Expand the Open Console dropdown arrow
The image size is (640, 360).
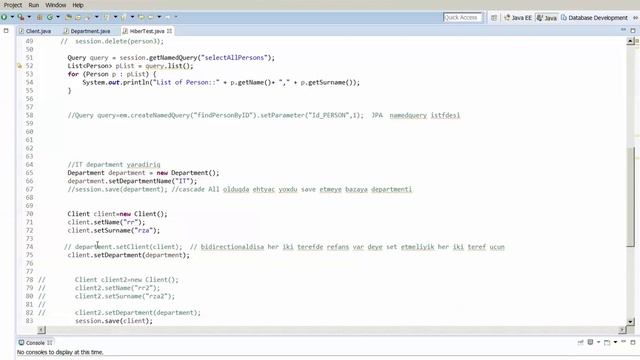(616, 342)
